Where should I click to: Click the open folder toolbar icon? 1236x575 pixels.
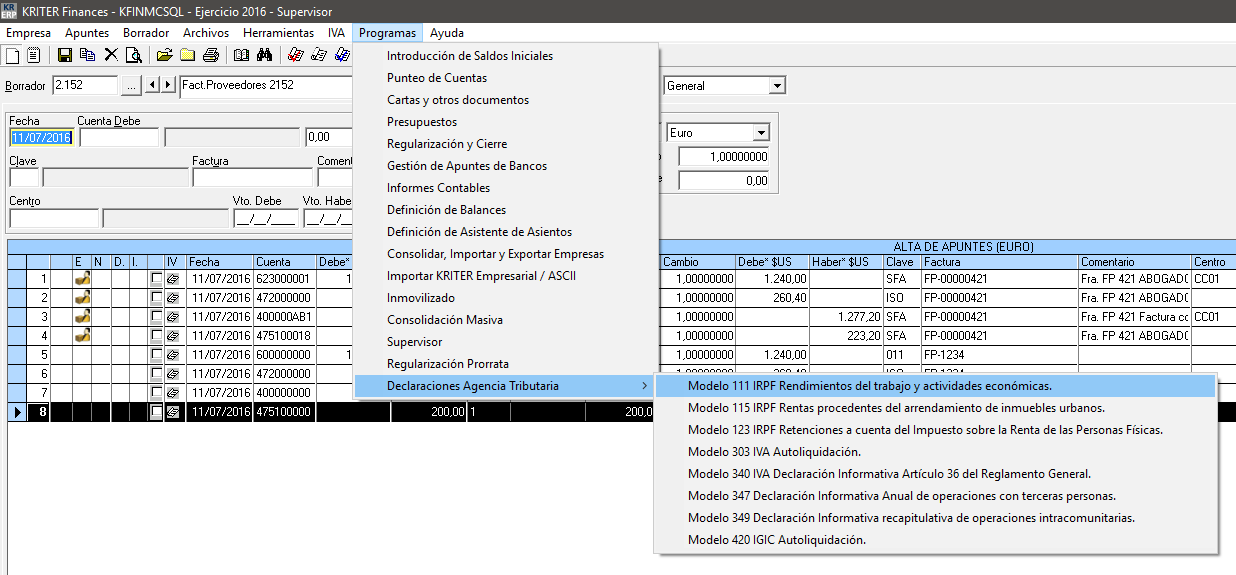click(164, 55)
